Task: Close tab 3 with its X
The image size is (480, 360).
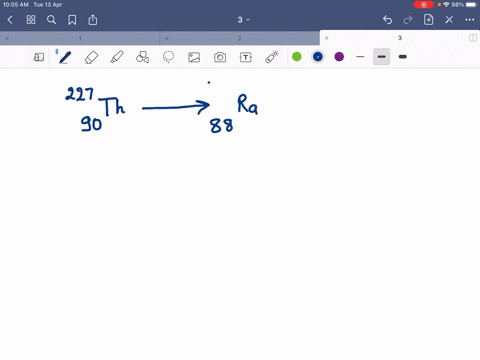Action: coord(327,38)
